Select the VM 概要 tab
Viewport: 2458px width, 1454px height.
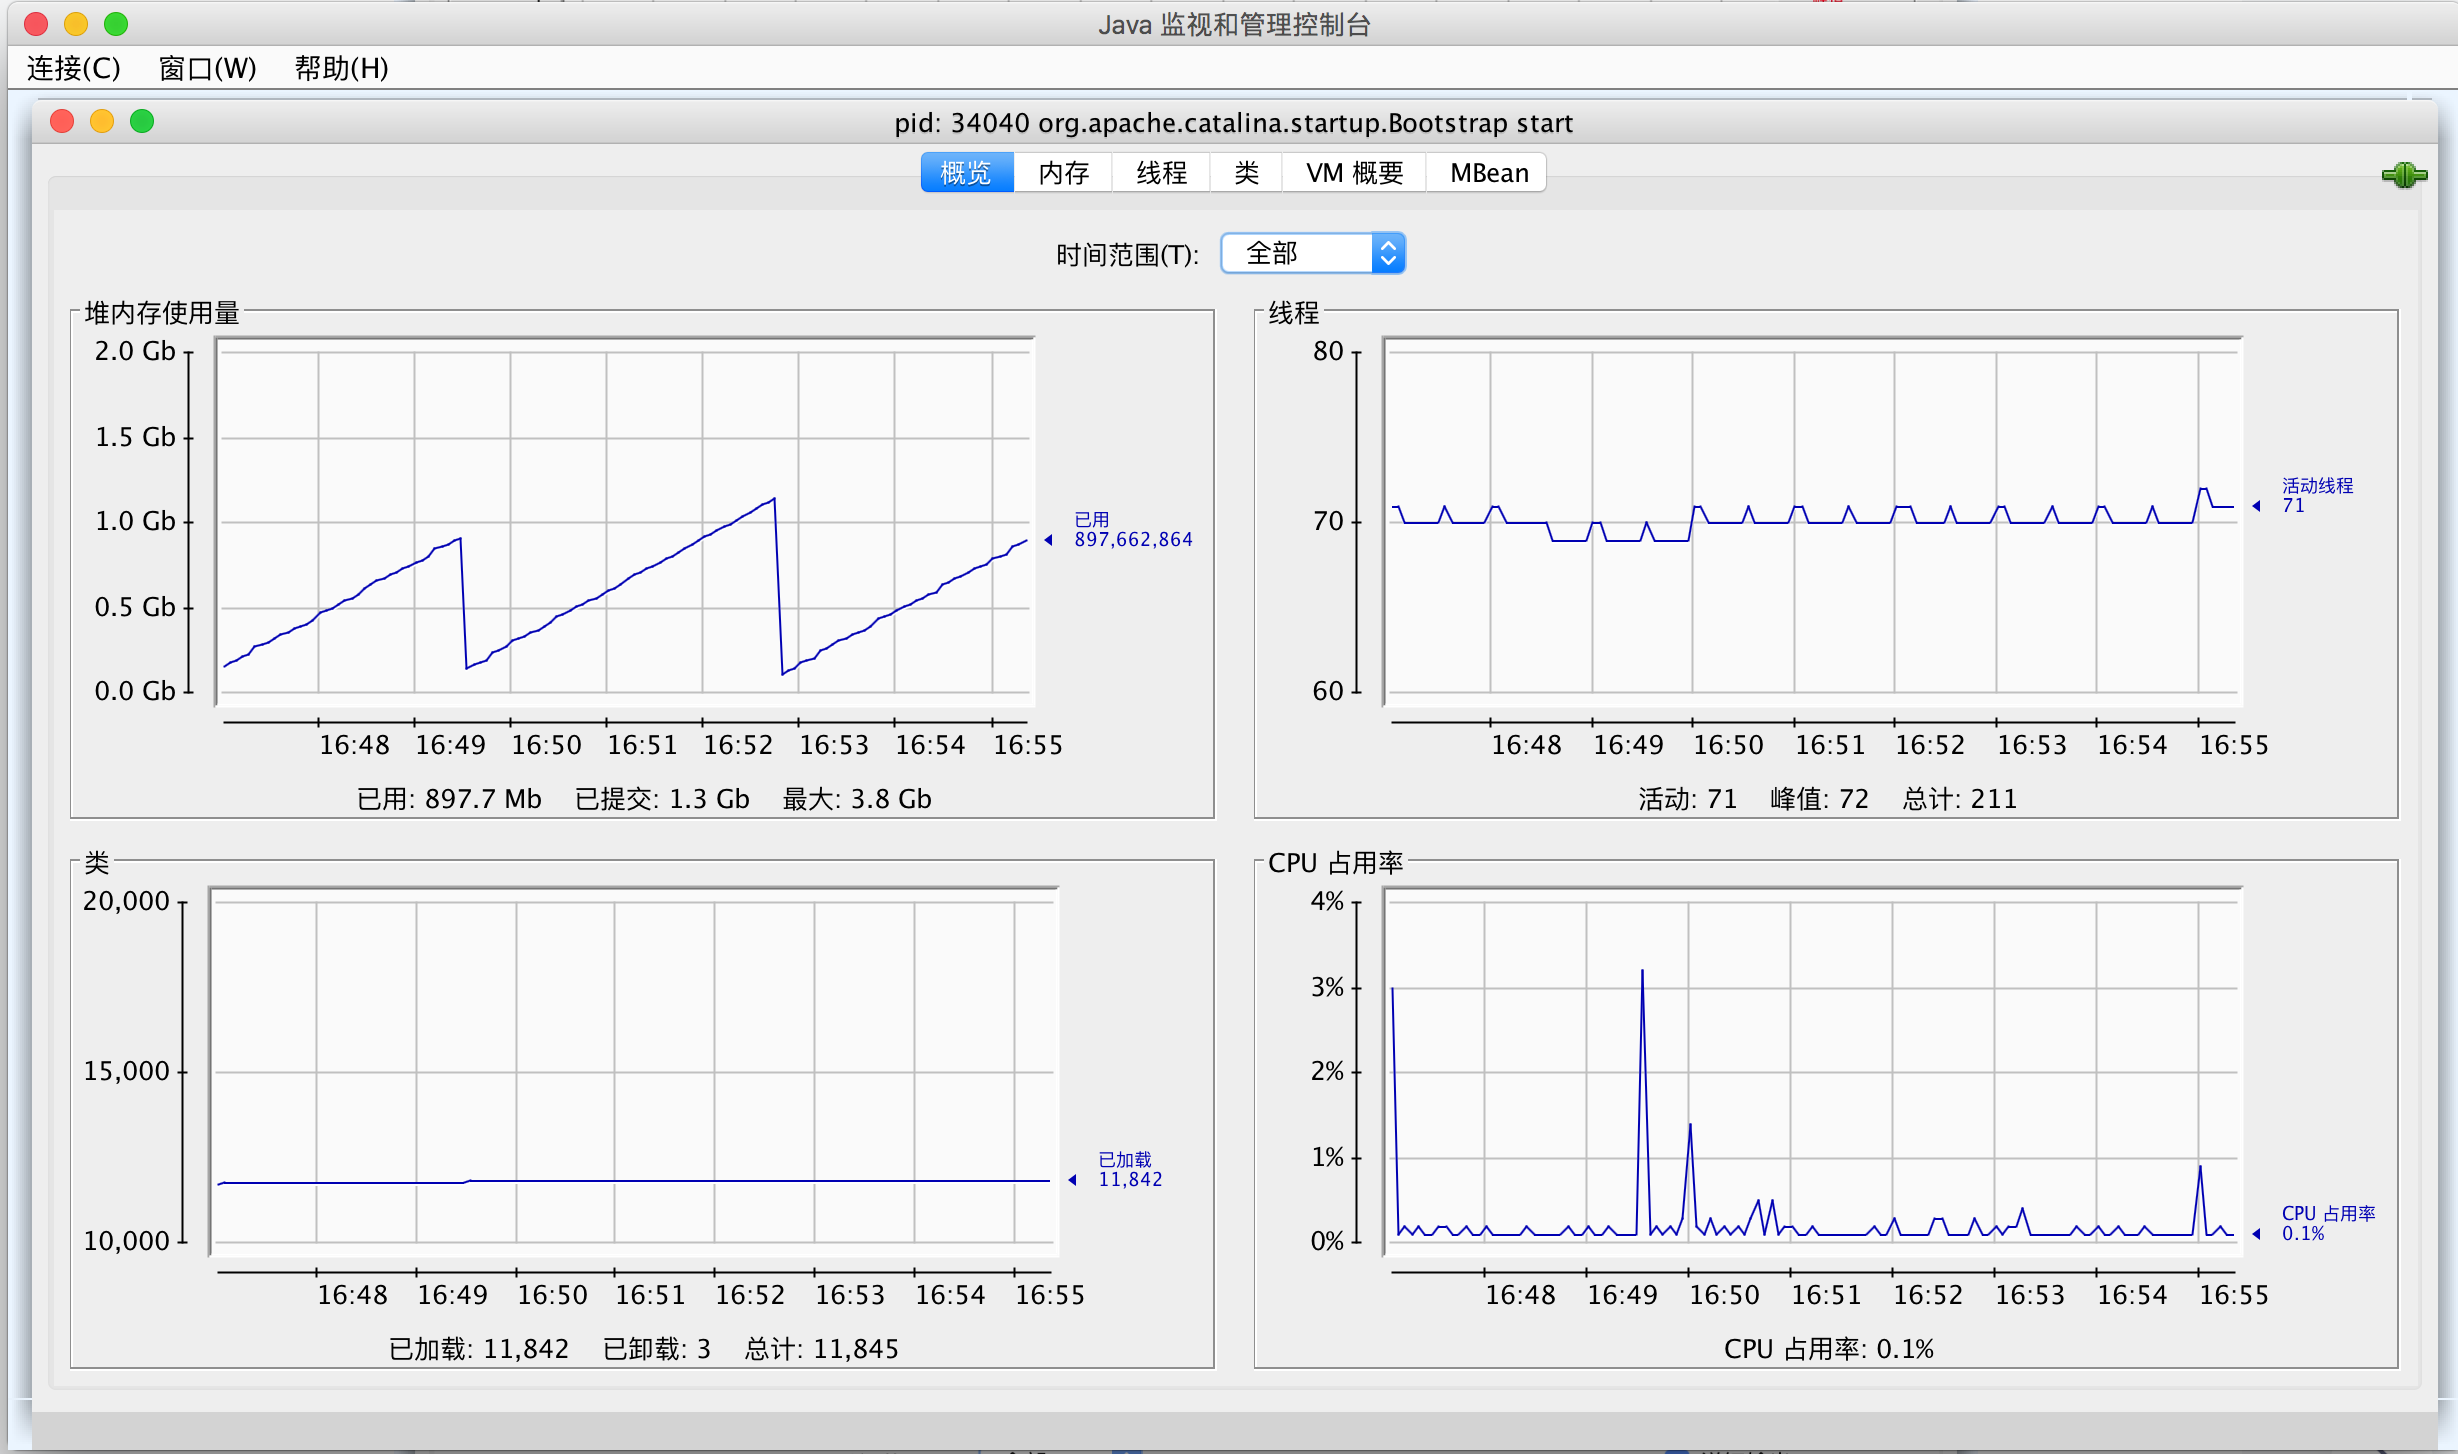click(x=1354, y=173)
